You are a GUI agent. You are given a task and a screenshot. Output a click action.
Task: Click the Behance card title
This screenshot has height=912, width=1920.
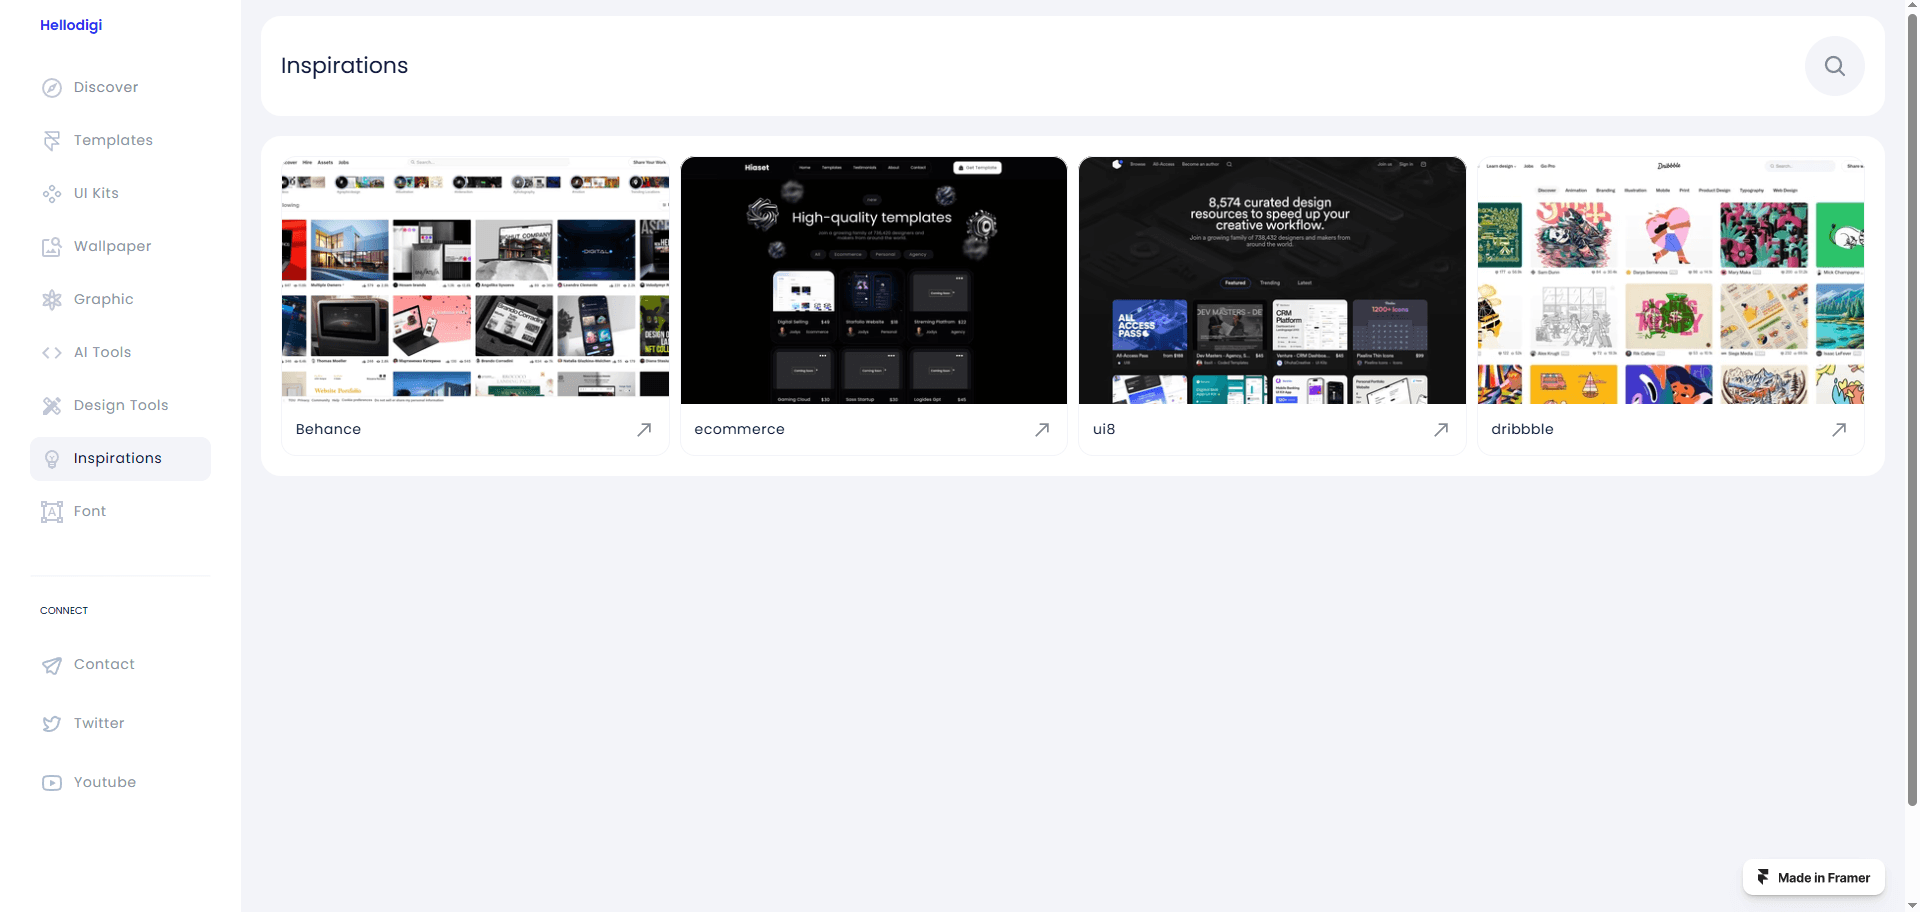click(x=328, y=430)
